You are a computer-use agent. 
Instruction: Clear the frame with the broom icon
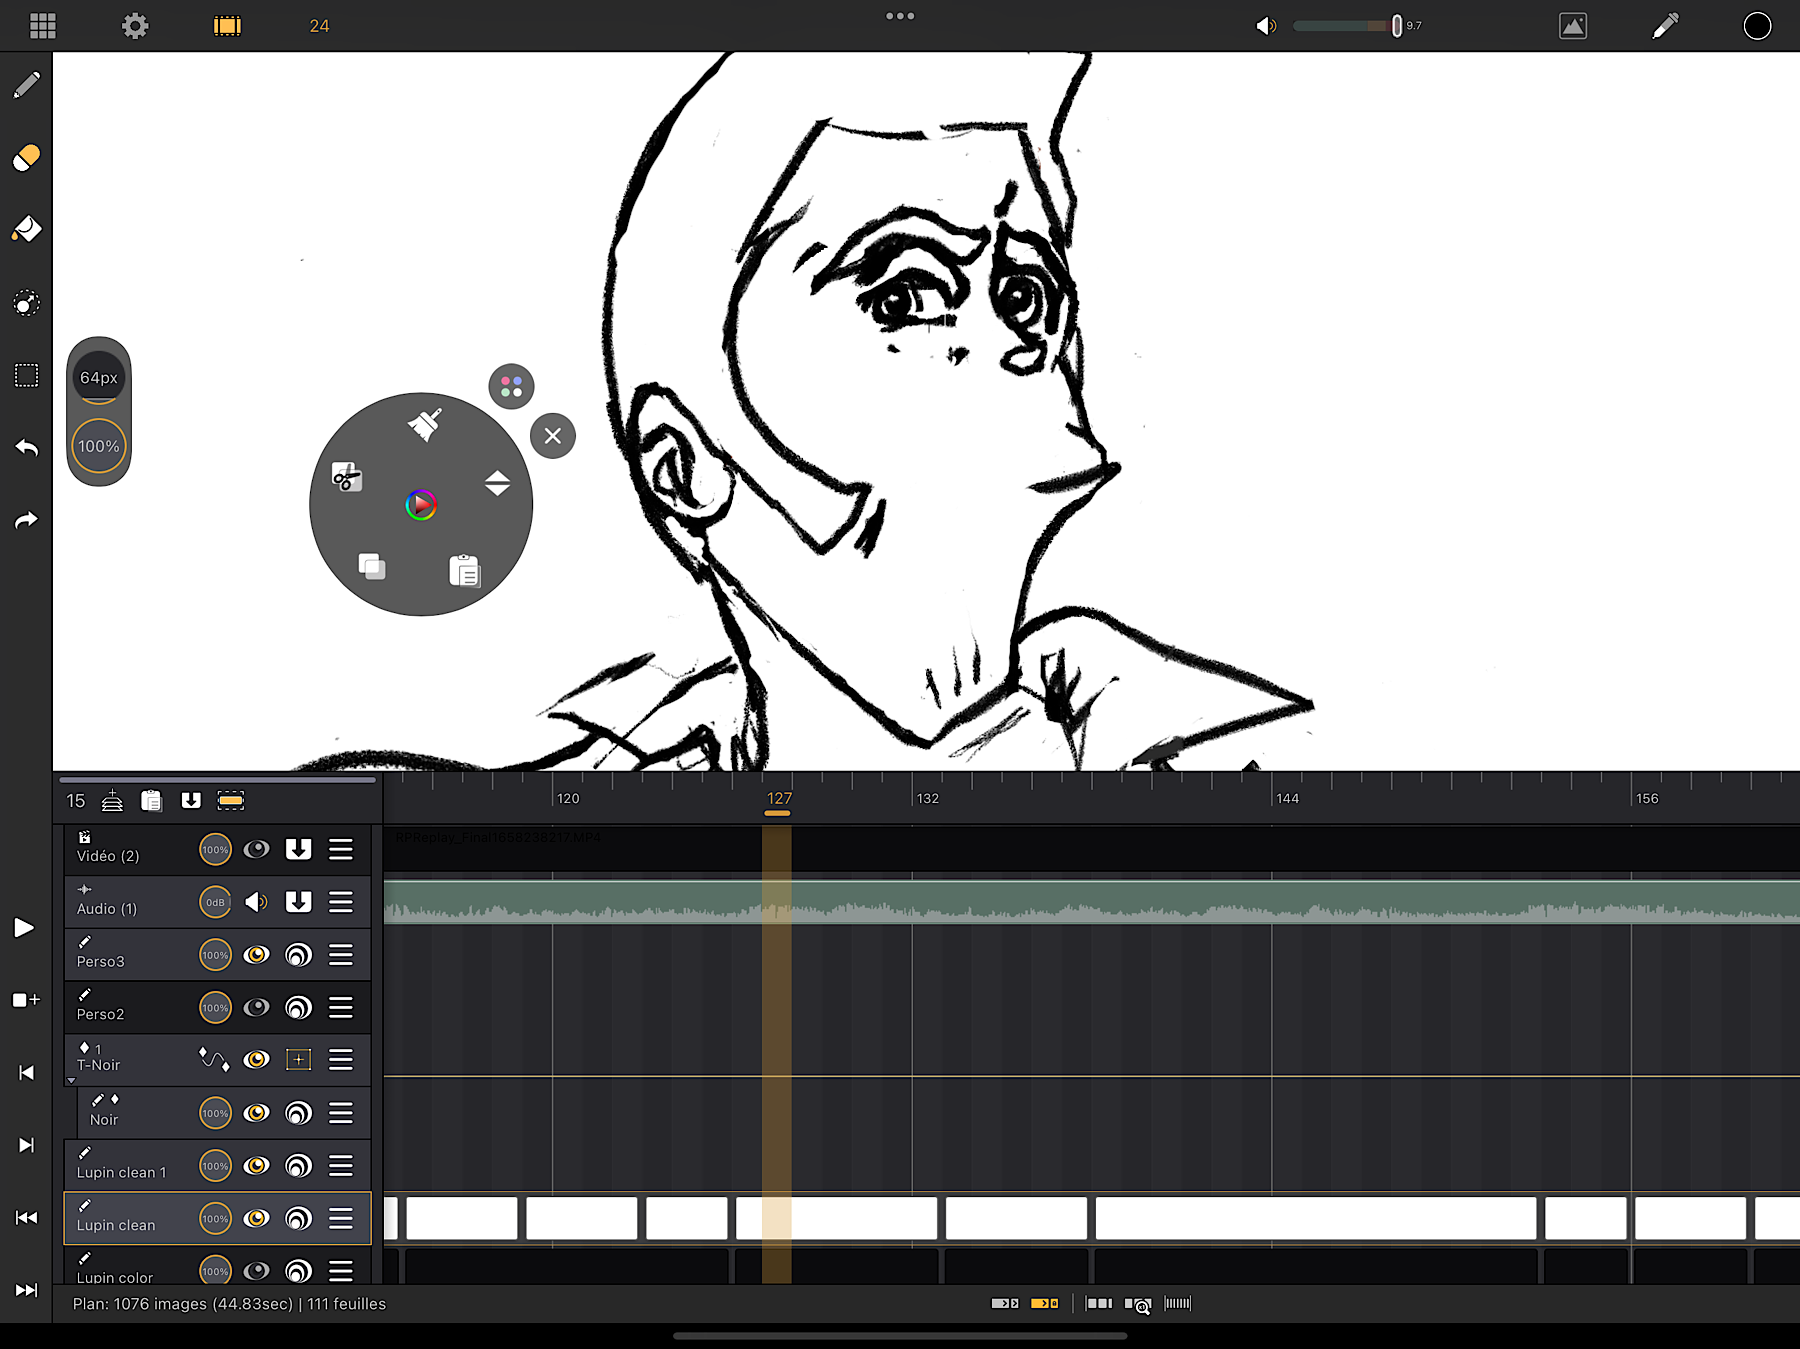tap(424, 424)
